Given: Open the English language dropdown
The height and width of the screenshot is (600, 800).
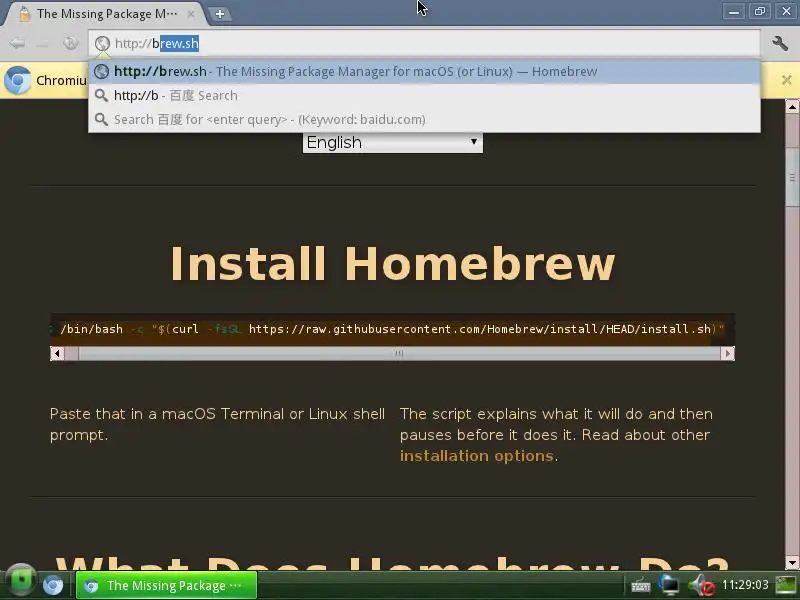Looking at the screenshot, I should tap(392, 142).
